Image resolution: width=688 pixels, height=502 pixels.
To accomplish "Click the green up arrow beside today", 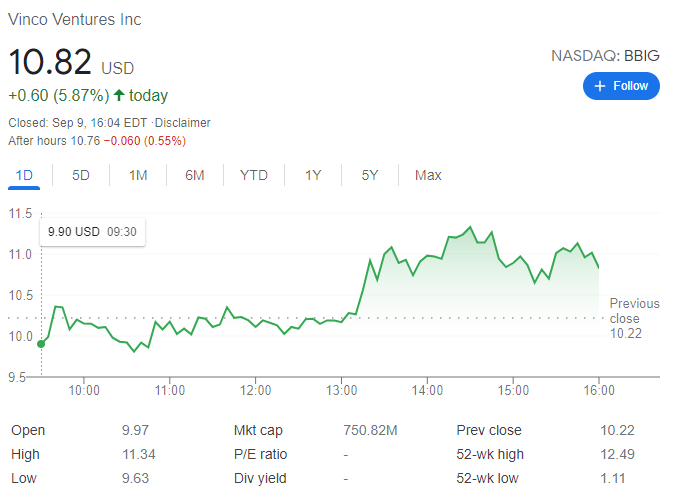I will pyautogui.click(x=119, y=96).
